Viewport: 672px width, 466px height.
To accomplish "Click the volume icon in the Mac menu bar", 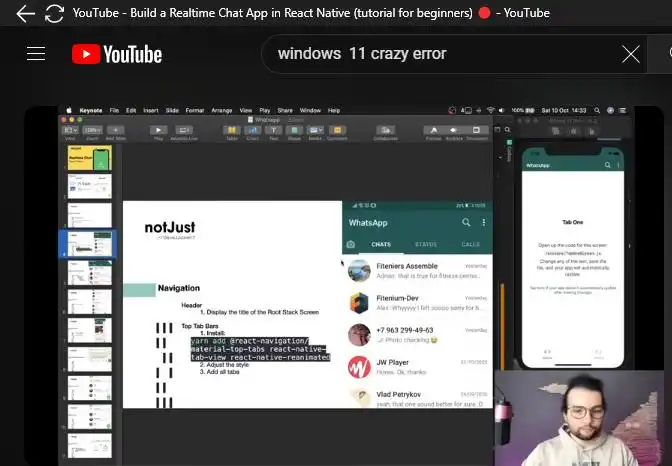I will pyautogui.click(x=501, y=110).
